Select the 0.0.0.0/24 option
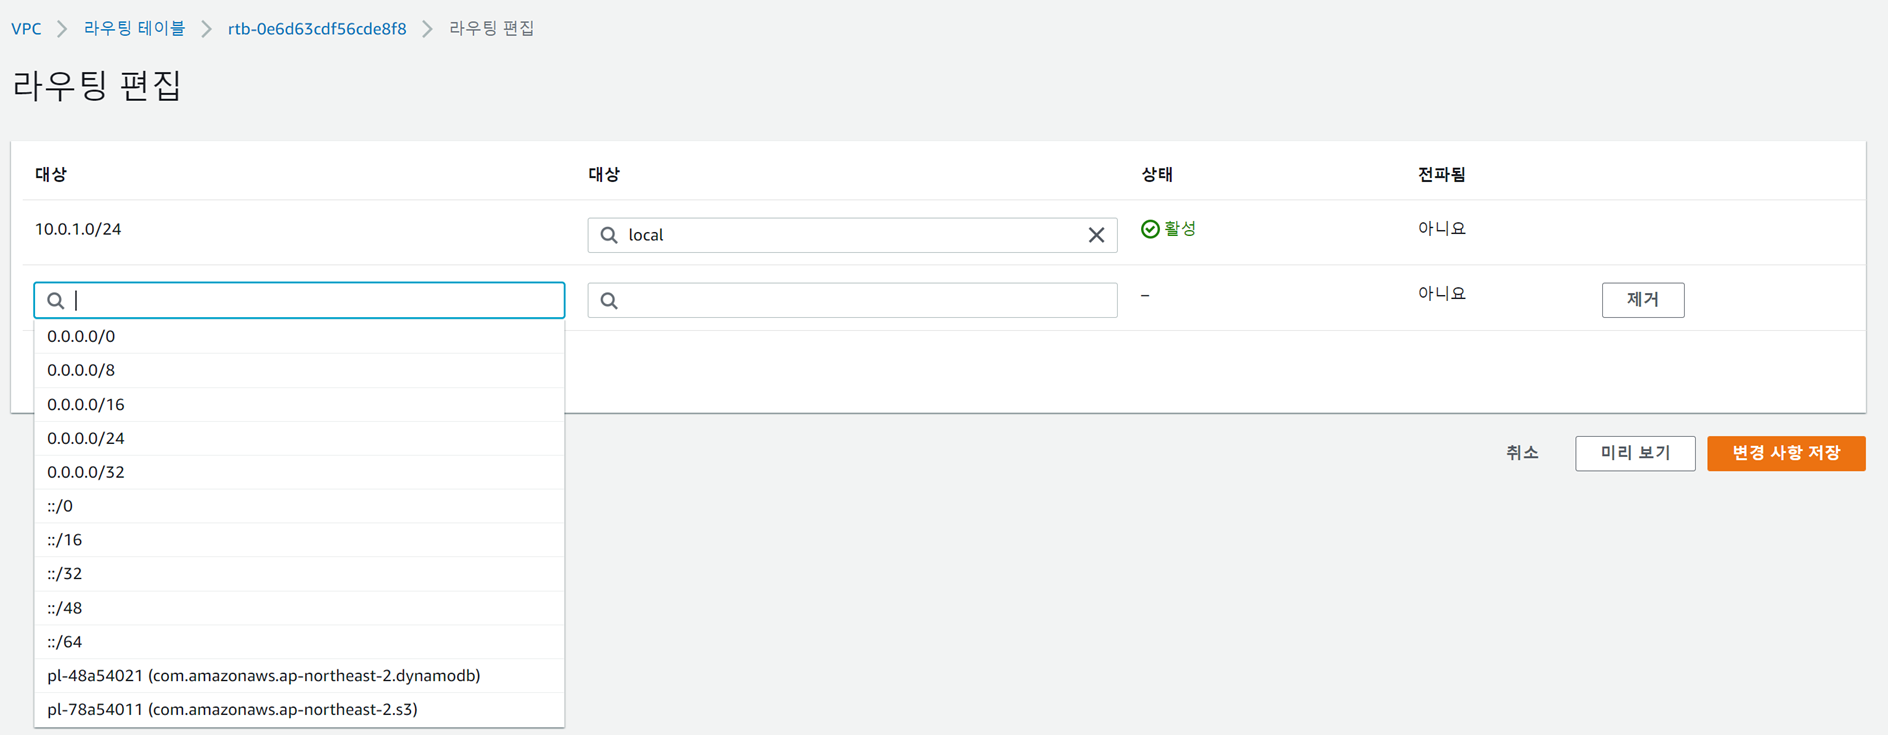 tap(86, 438)
